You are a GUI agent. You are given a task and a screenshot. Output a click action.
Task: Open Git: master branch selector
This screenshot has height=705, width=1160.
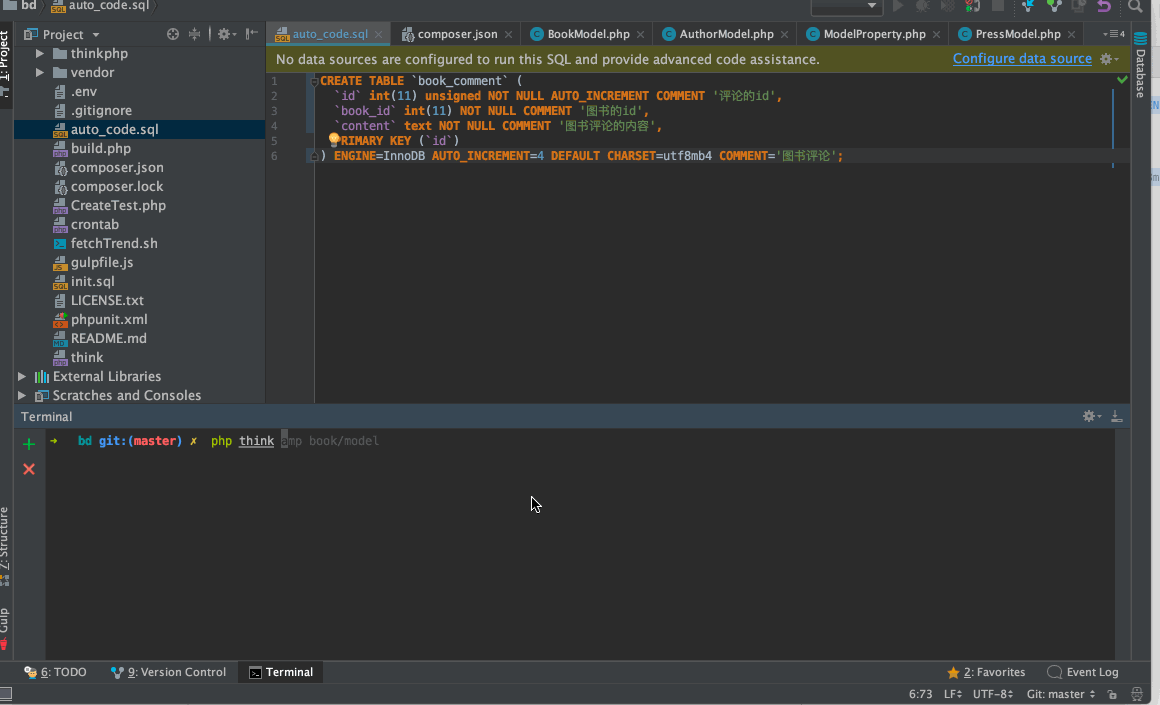click(x=1061, y=694)
